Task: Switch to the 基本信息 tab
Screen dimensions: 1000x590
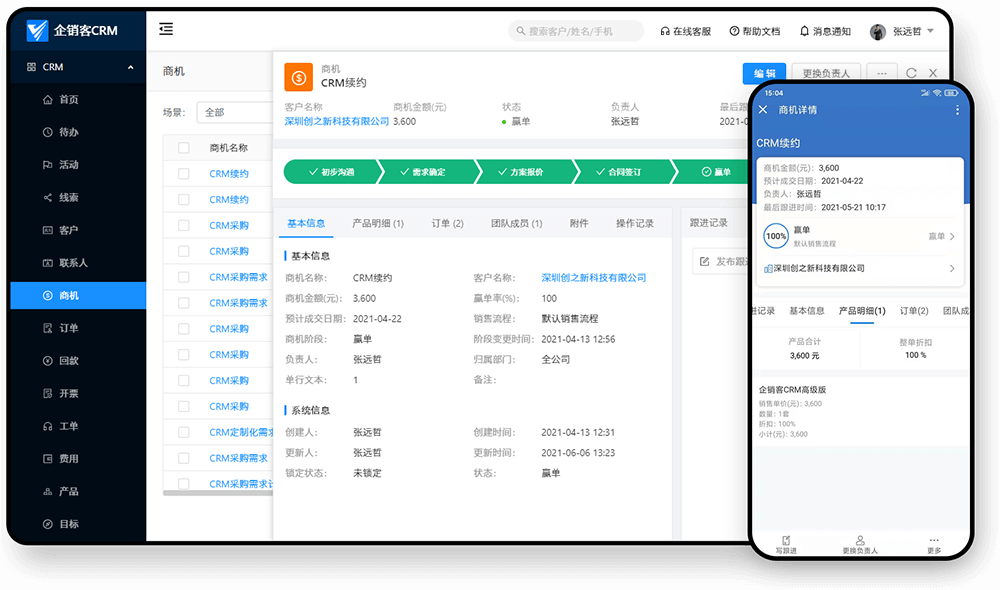Action: (x=306, y=223)
